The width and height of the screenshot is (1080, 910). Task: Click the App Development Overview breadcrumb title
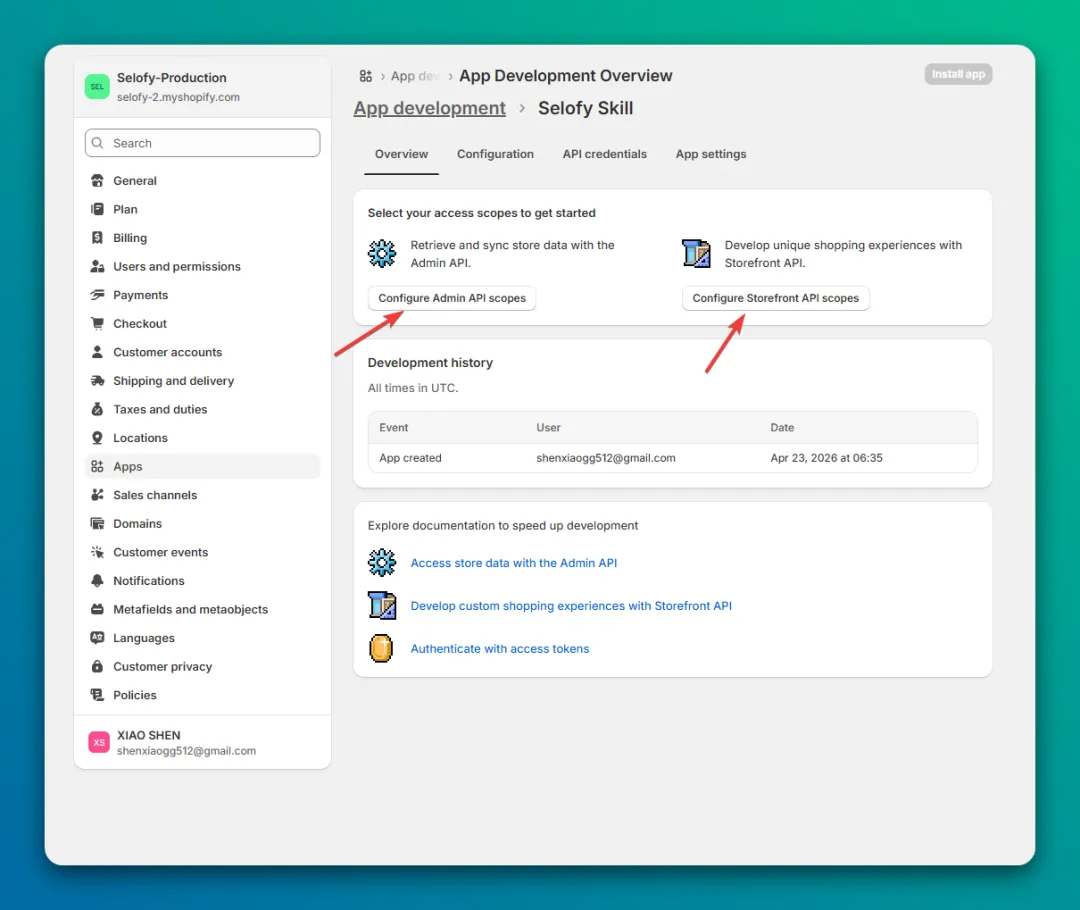pyautogui.click(x=565, y=76)
